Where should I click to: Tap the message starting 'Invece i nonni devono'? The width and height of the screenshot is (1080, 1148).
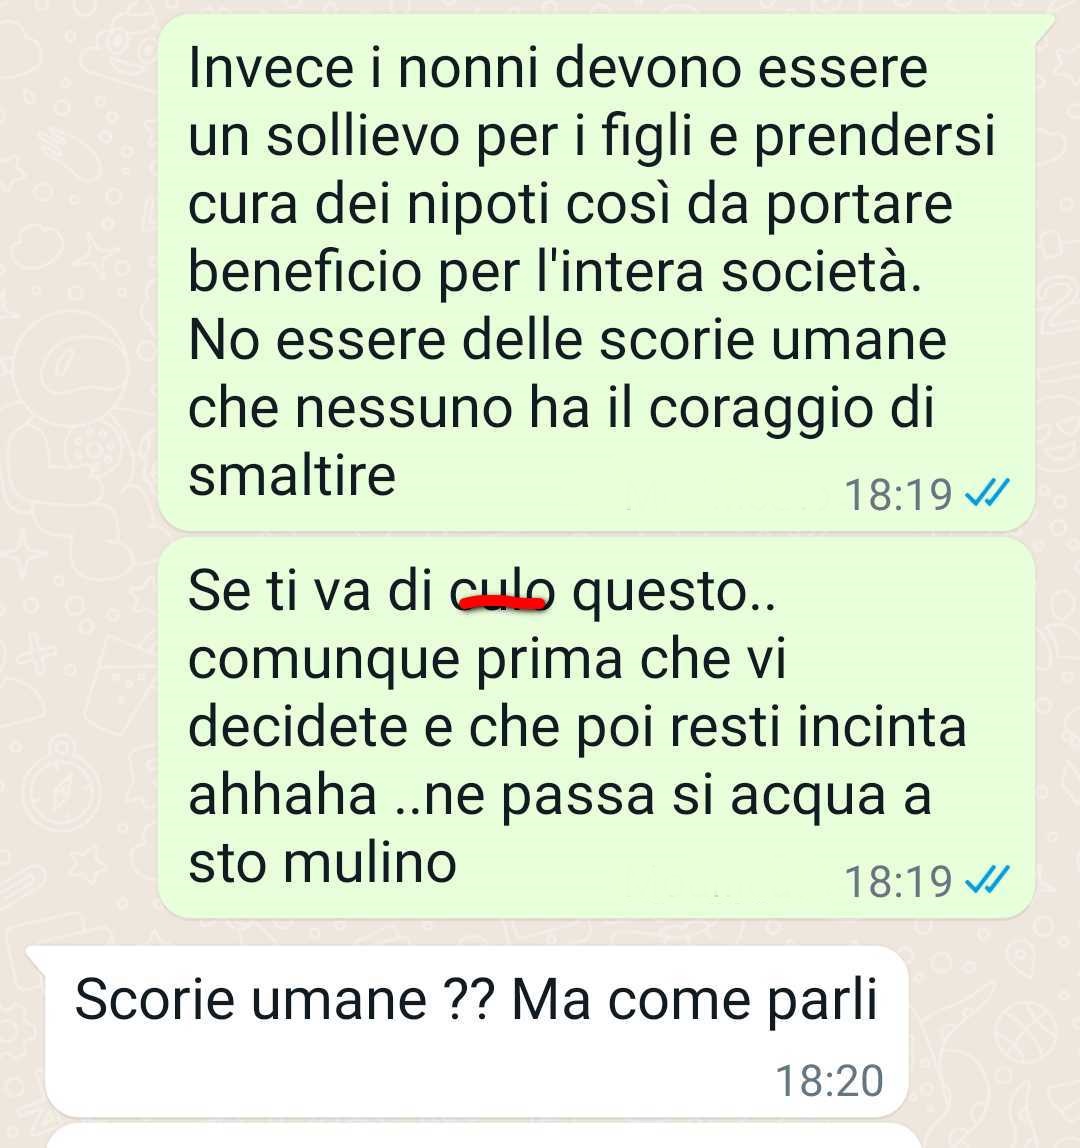(x=596, y=272)
